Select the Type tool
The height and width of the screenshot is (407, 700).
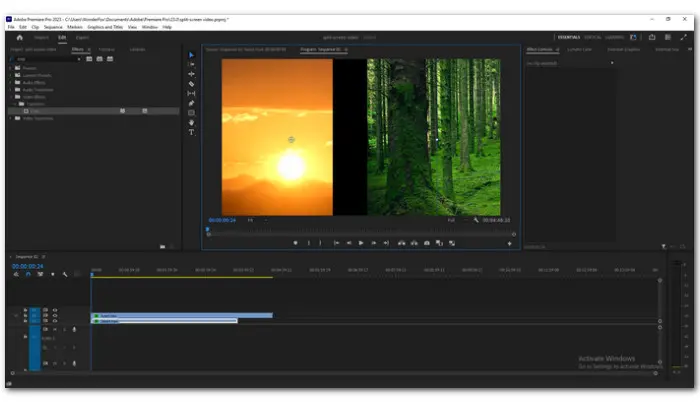192,133
